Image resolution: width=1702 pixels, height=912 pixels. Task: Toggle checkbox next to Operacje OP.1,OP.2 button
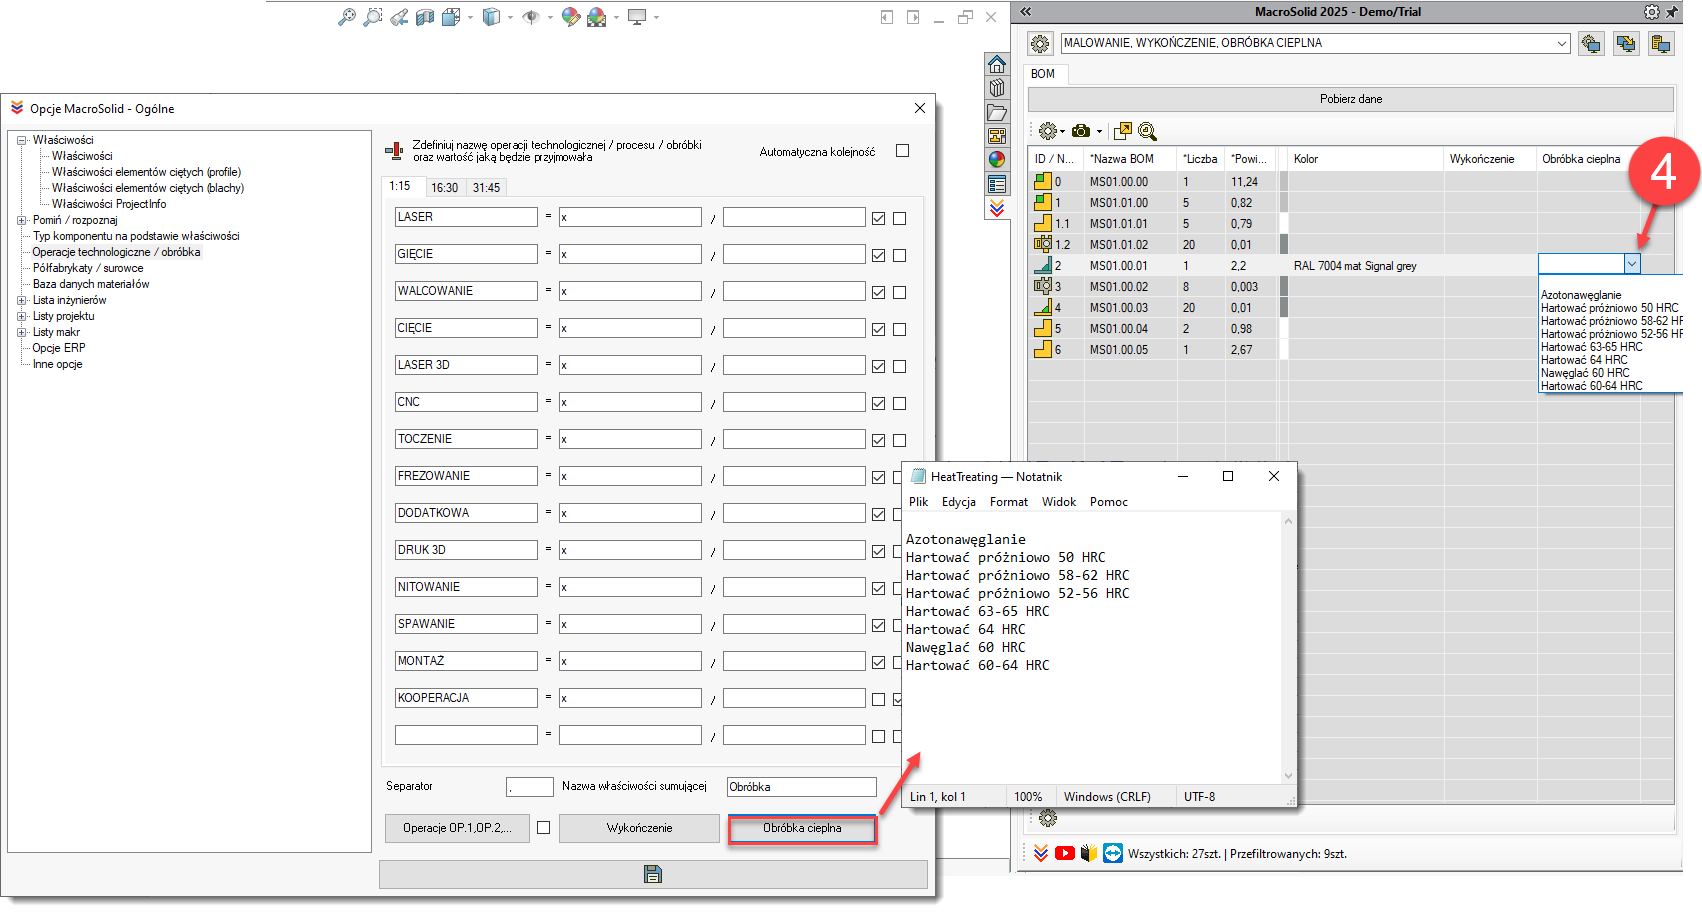coord(544,827)
